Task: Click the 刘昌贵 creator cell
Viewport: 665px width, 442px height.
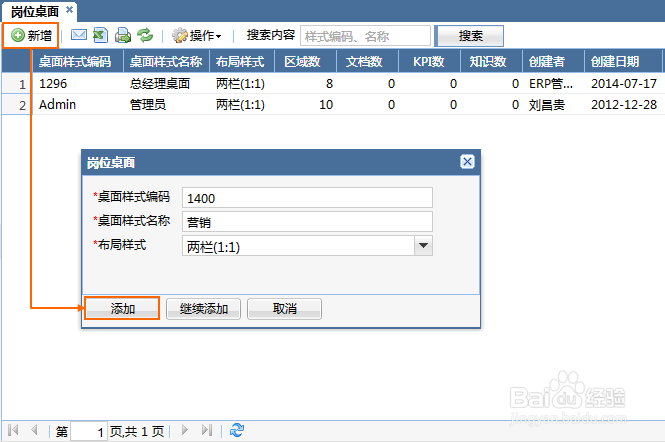Action: tap(553, 104)
